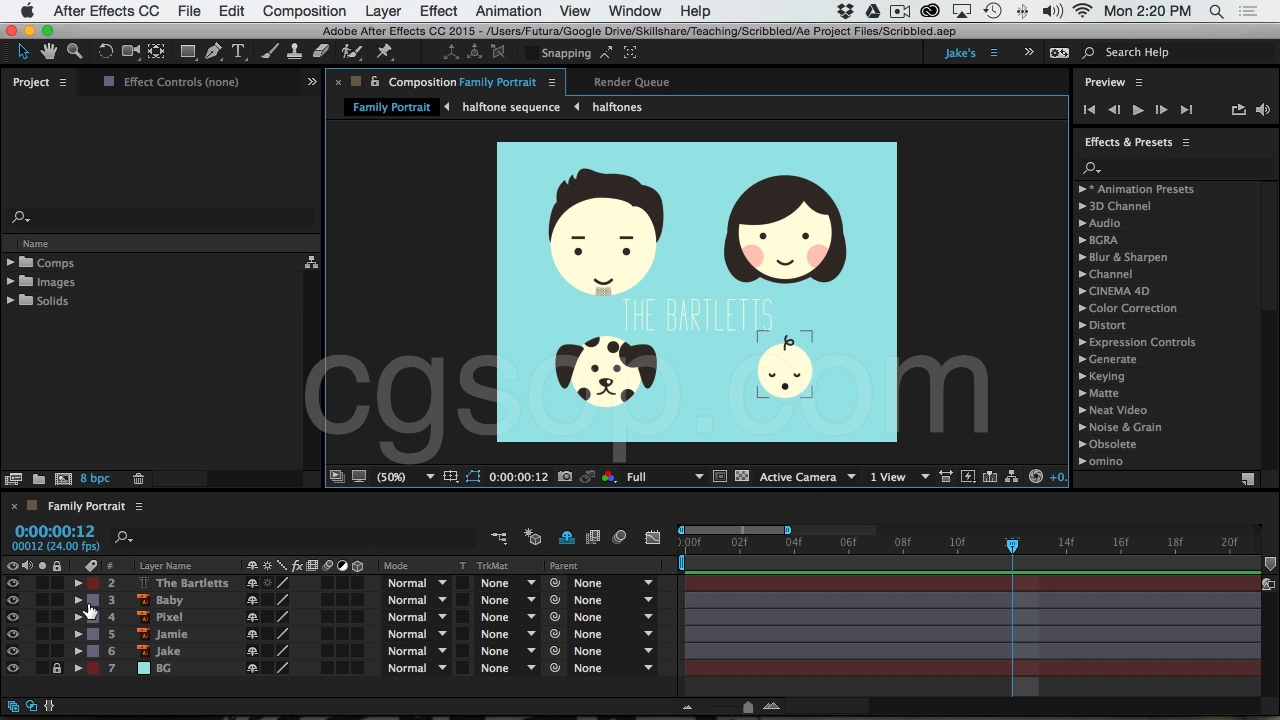Click the 8 bpc color depth button
This screenshot has height=720, width=1280.
(x=95, y=479)
